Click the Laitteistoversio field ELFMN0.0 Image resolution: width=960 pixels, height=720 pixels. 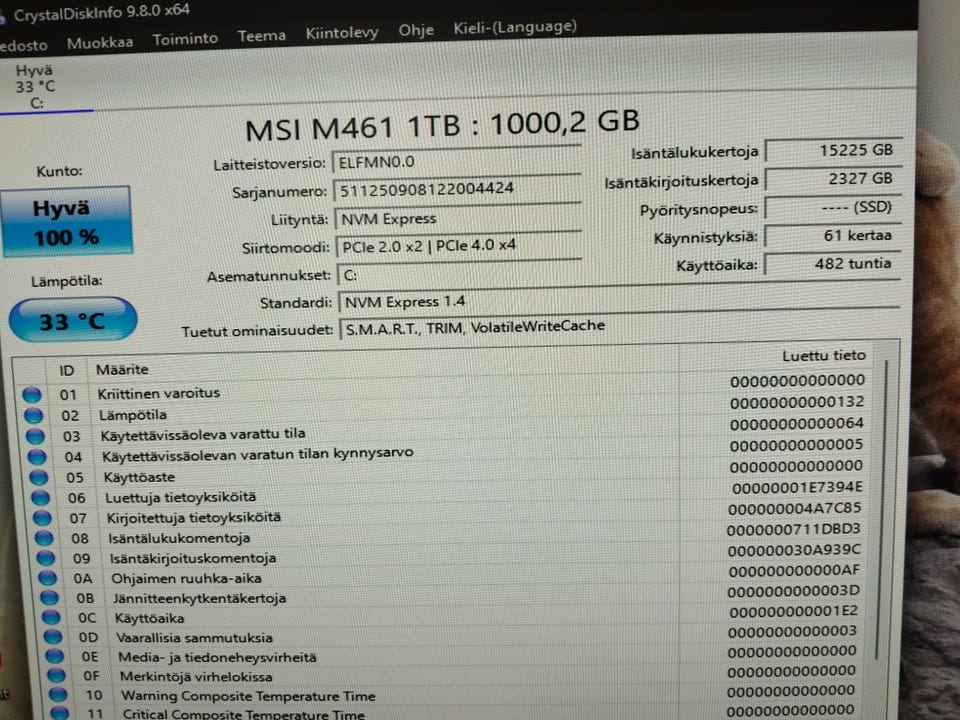click(x=456, y=162)
